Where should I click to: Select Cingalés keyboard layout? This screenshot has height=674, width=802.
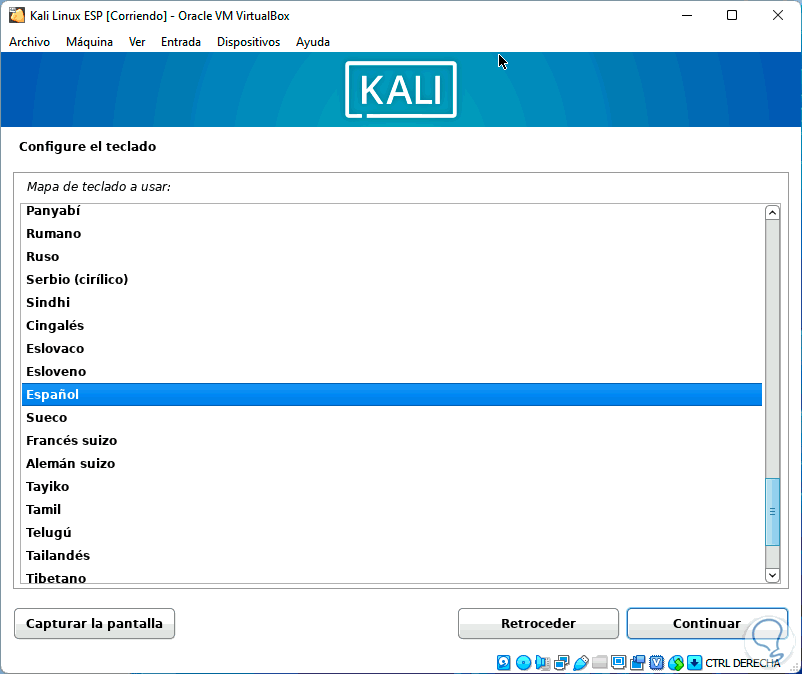click(392, 326)
